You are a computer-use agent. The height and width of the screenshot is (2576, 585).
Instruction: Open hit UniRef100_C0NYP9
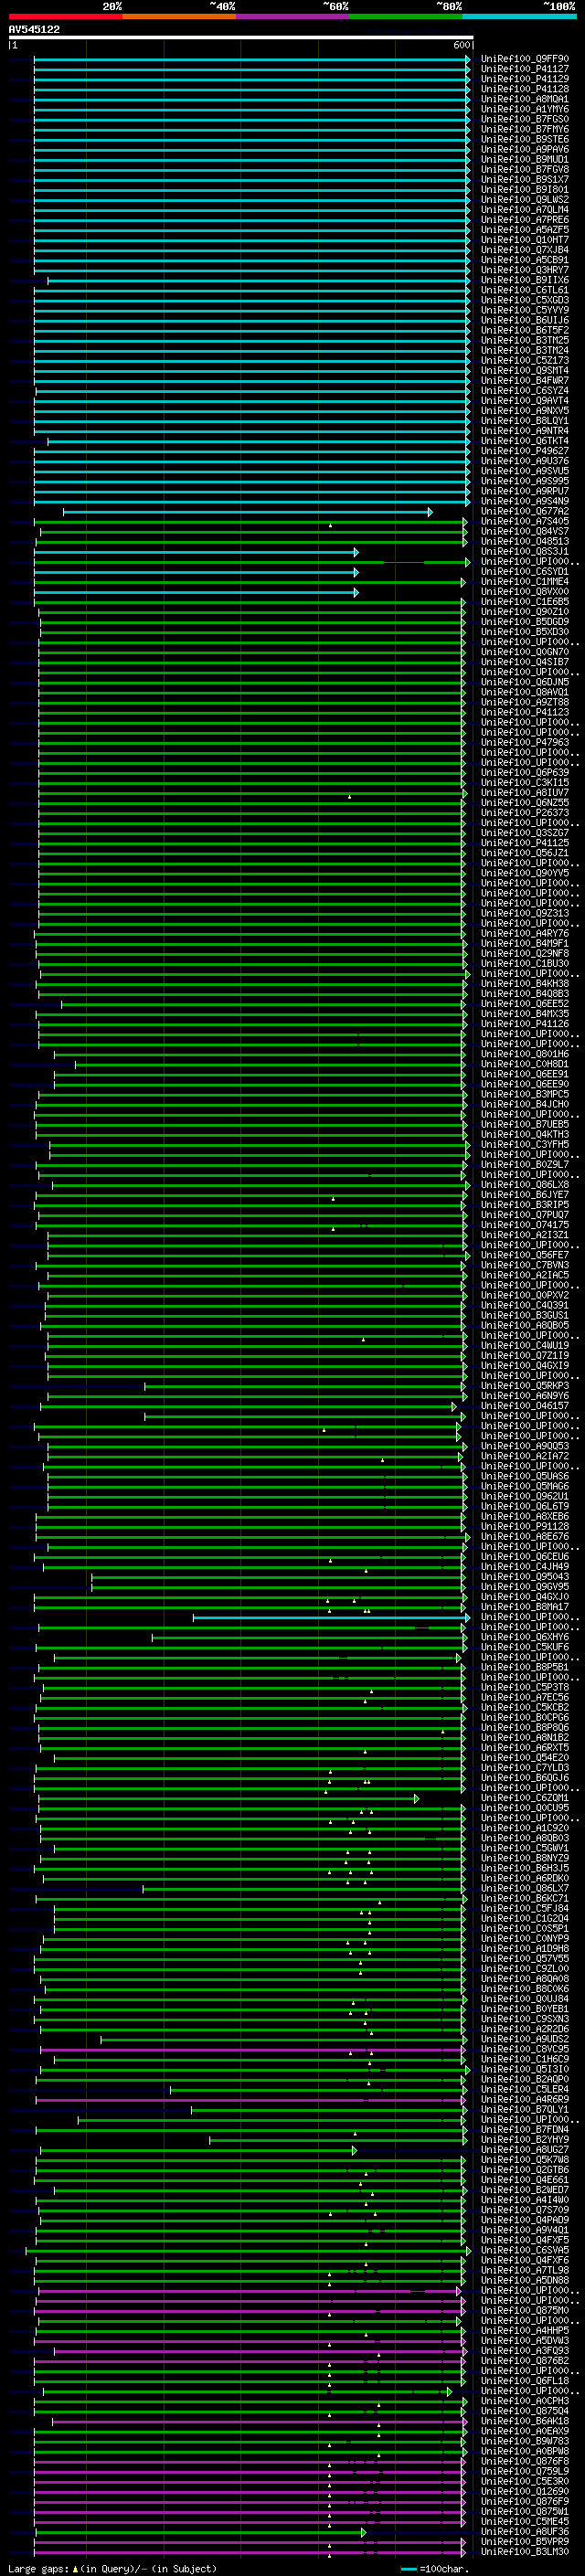pyautogui.click(x=524, y=1939)
